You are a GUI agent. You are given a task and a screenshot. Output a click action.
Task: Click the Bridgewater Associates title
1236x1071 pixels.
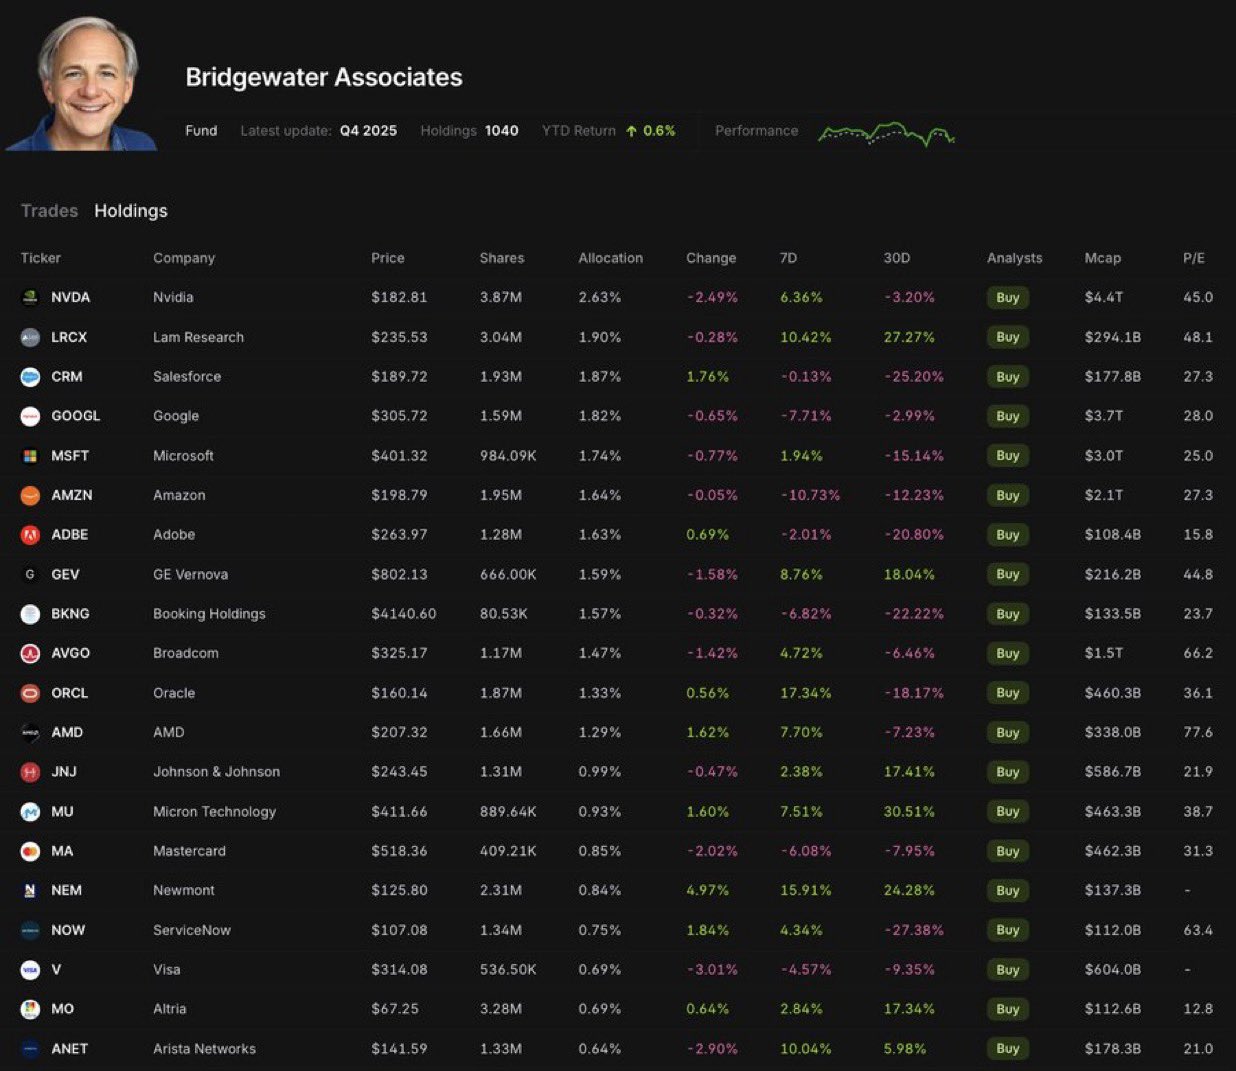(324, 77)
